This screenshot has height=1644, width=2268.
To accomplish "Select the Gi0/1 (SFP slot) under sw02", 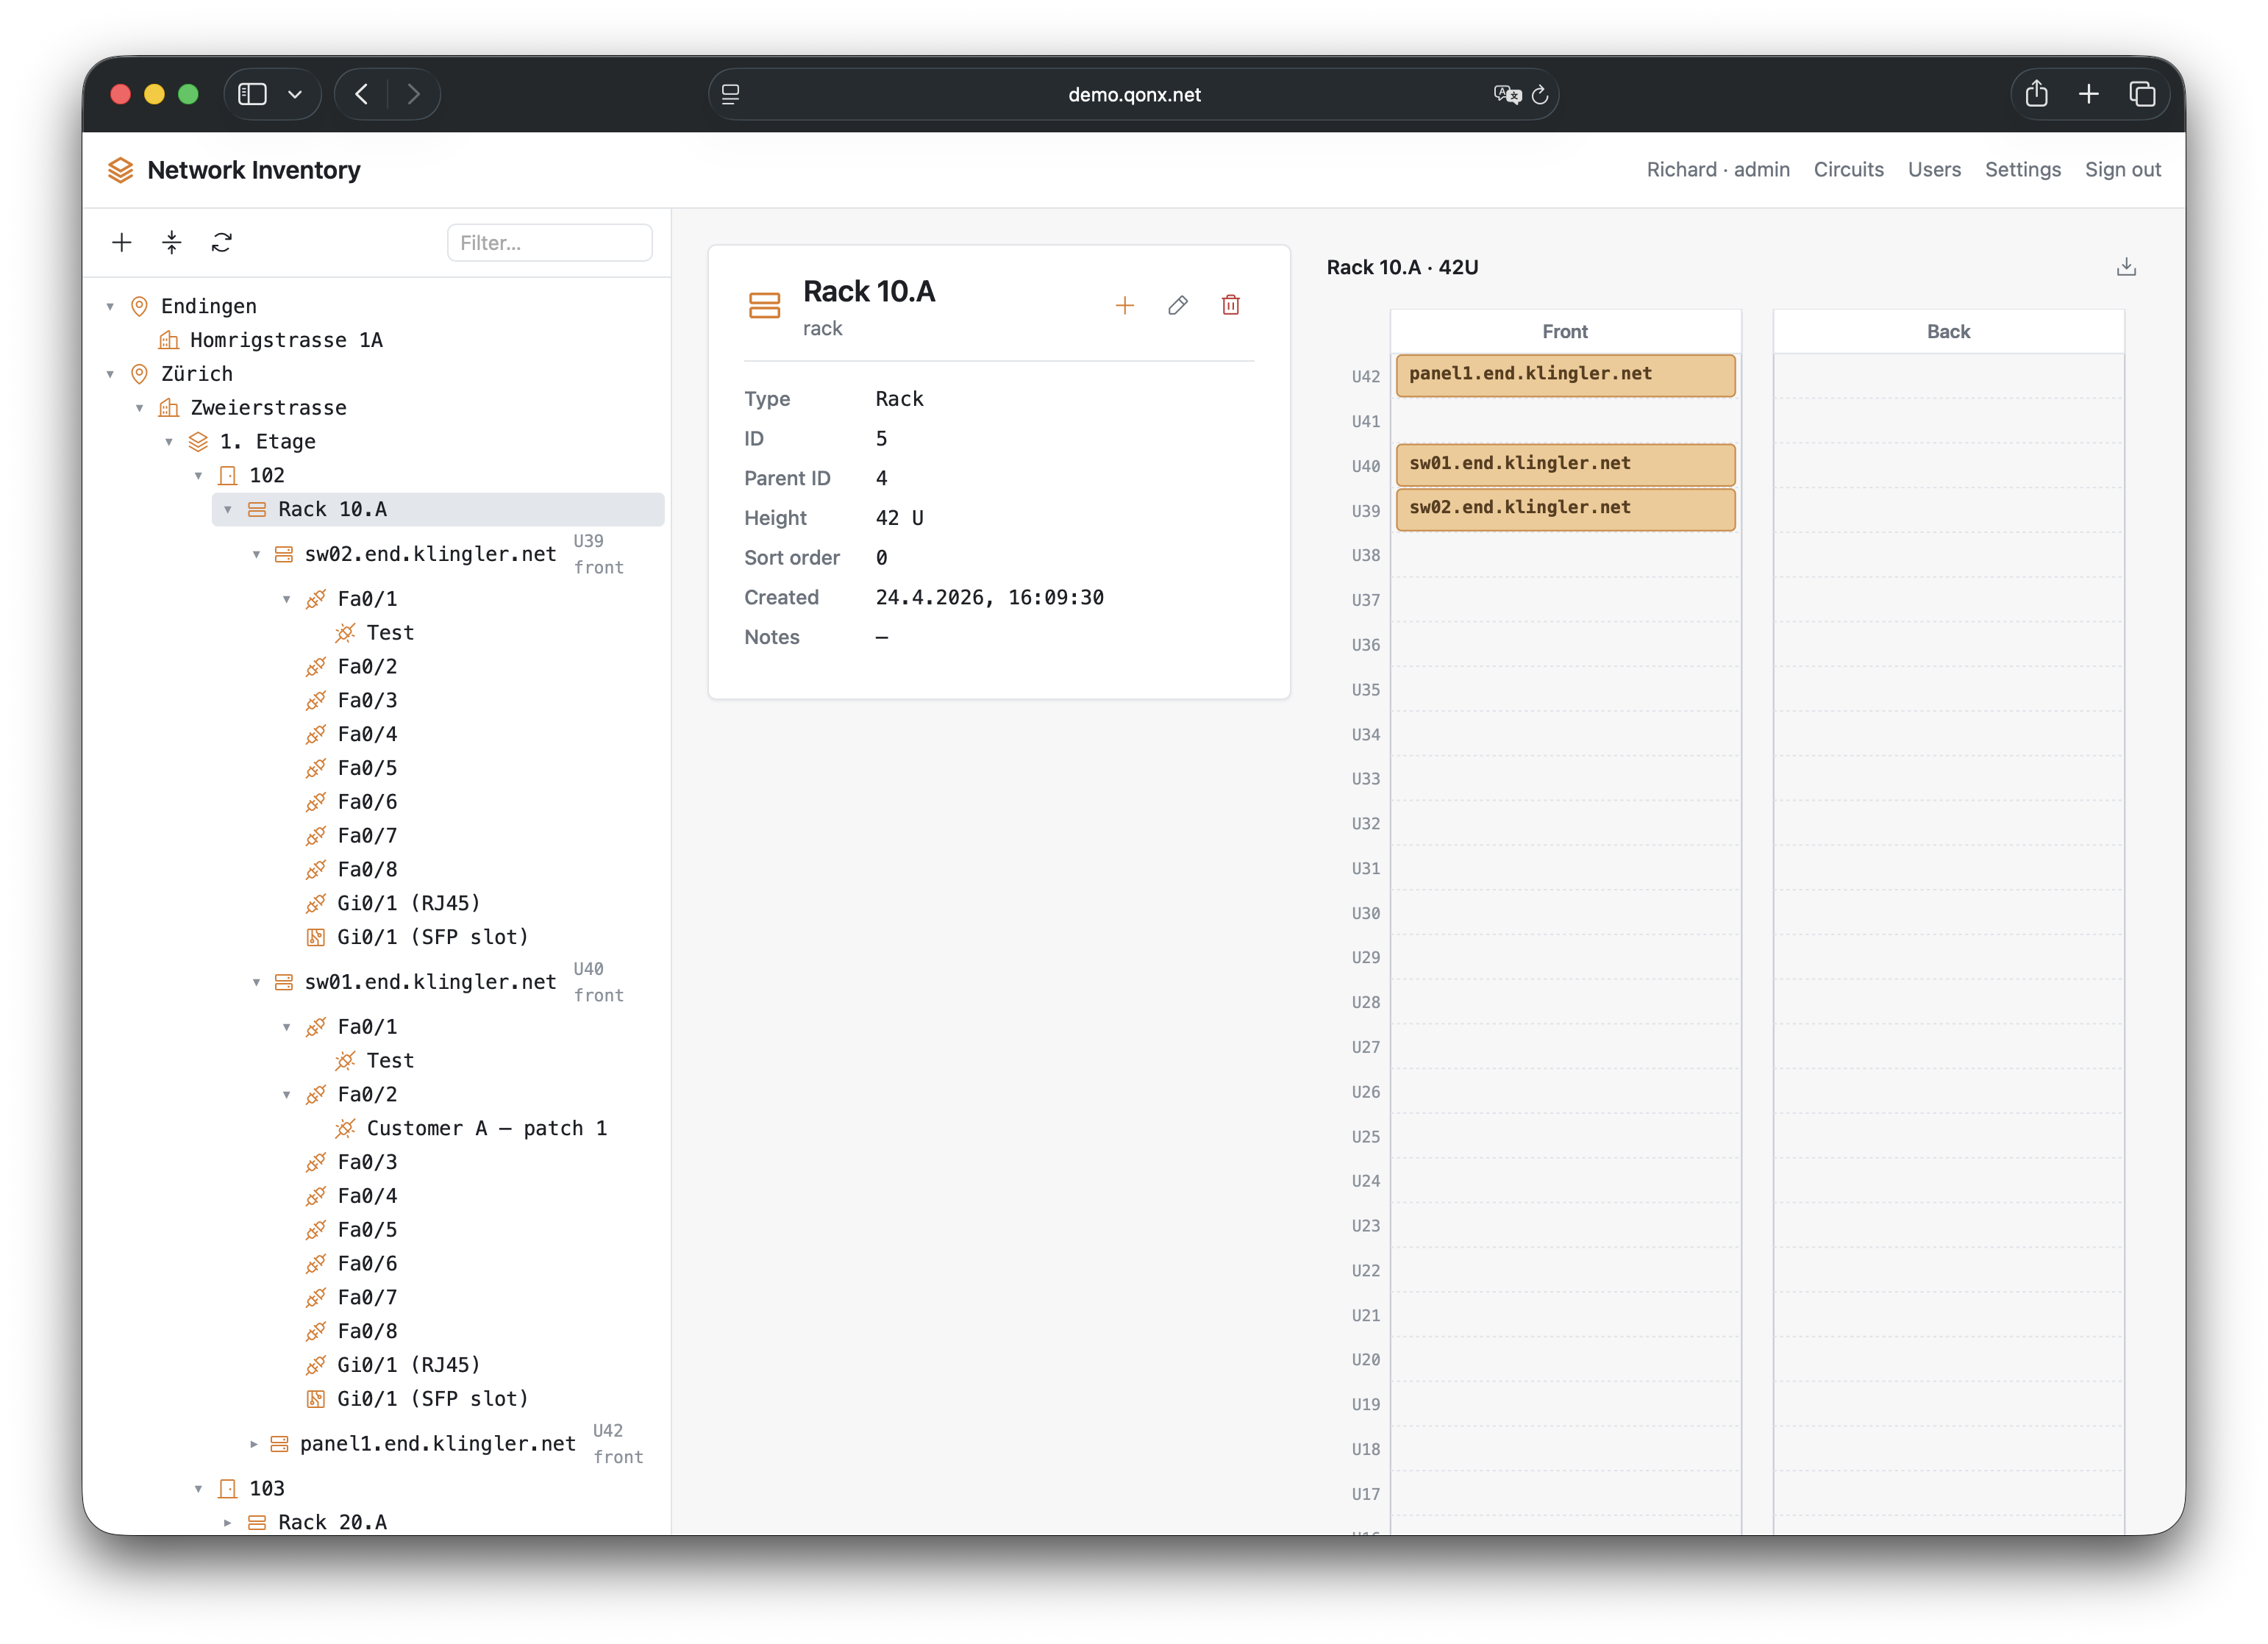I will click(x=432, y=937).
